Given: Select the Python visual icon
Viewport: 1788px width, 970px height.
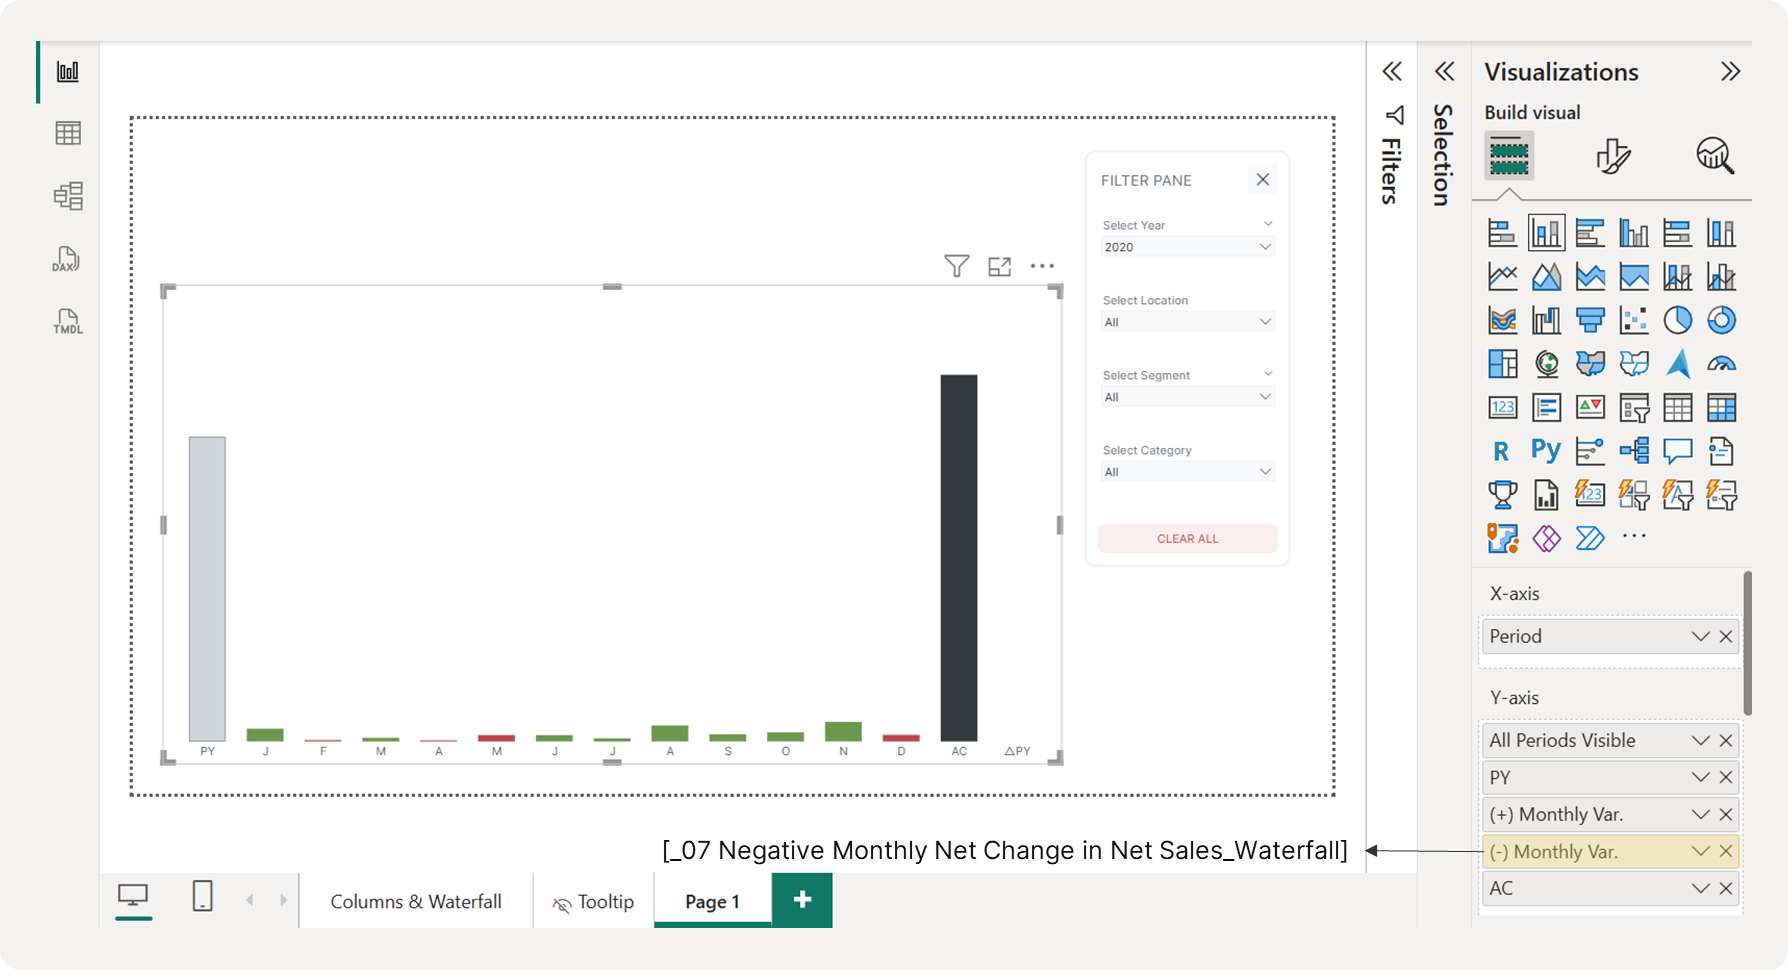Looking at the screenshot, I should point(1546,450).
